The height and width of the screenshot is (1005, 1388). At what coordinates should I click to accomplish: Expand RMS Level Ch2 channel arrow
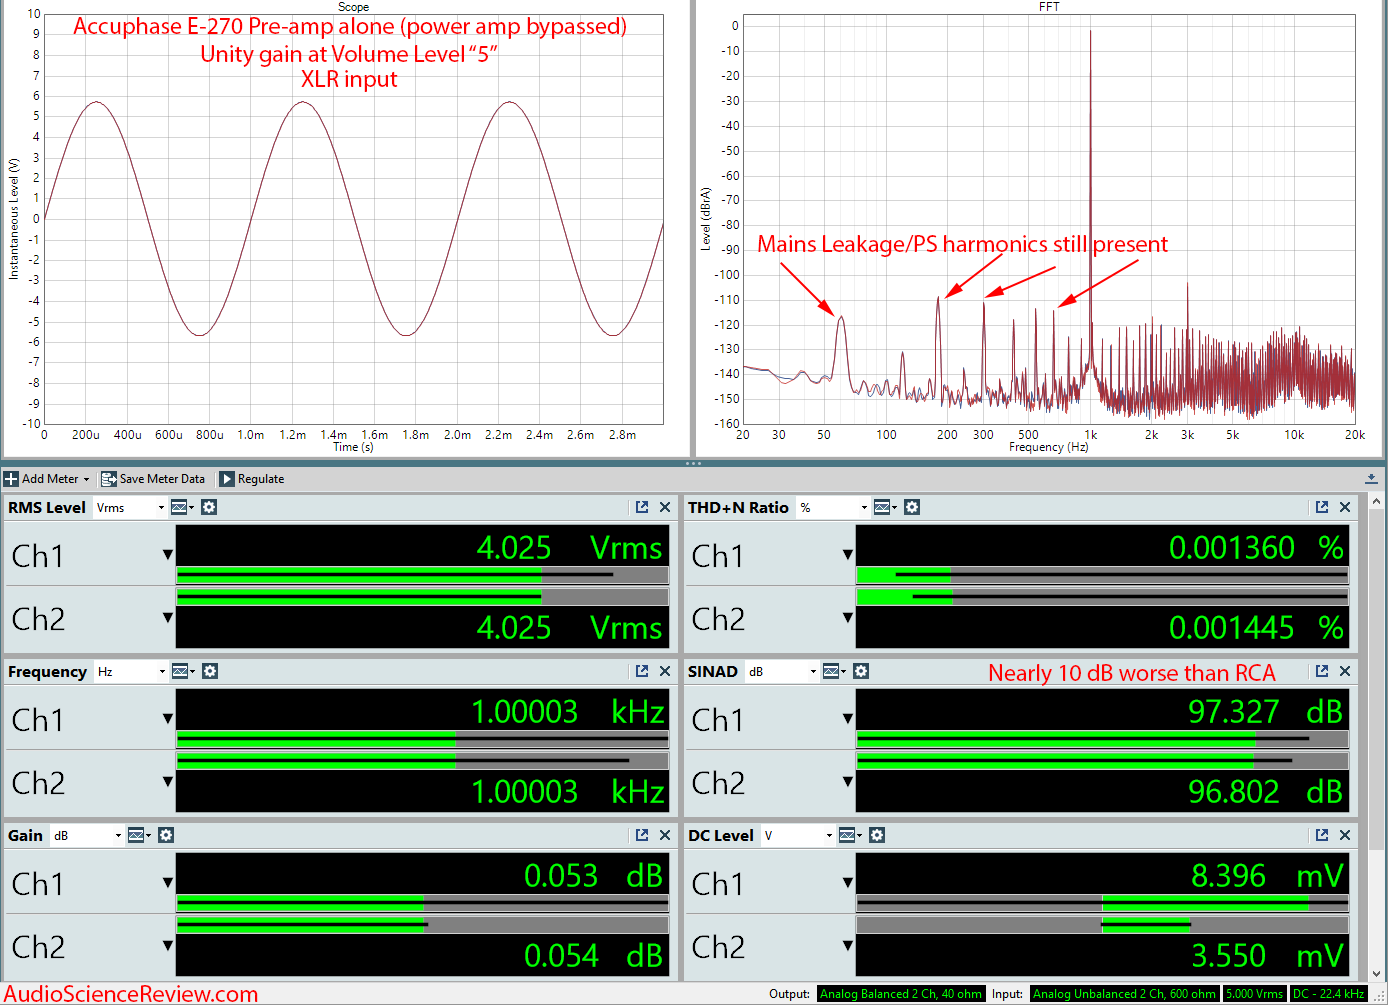(168, 618)
